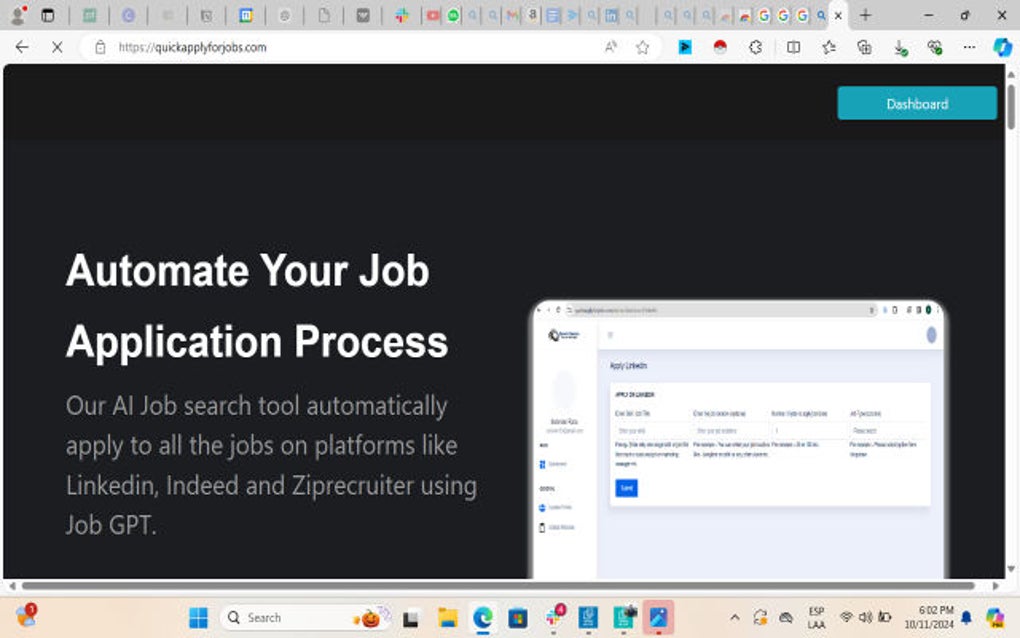1020x638 pixels.
Task: Open the Favorites list
Action: coord(827,47)
